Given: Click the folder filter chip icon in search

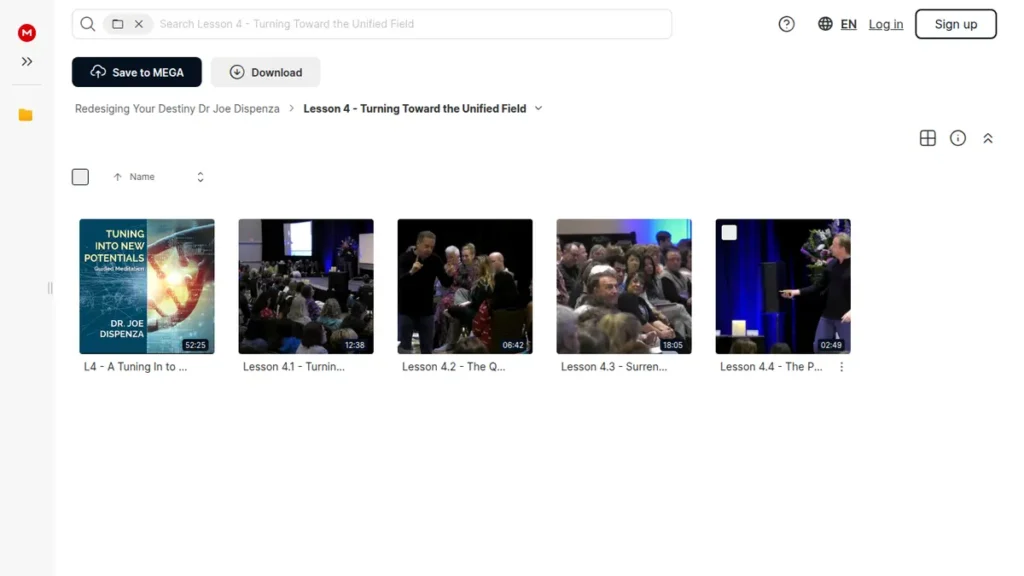Looking at the screenshot, I should (x=118, y=24).
